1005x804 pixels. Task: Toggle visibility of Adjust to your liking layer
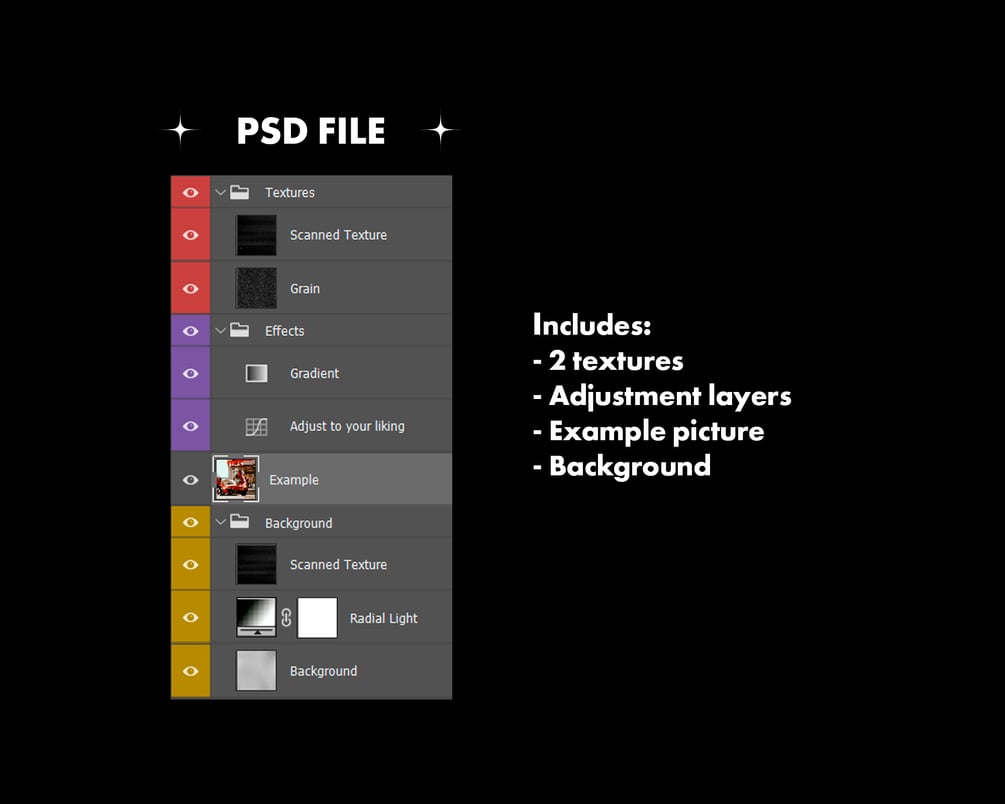[190, 426]
